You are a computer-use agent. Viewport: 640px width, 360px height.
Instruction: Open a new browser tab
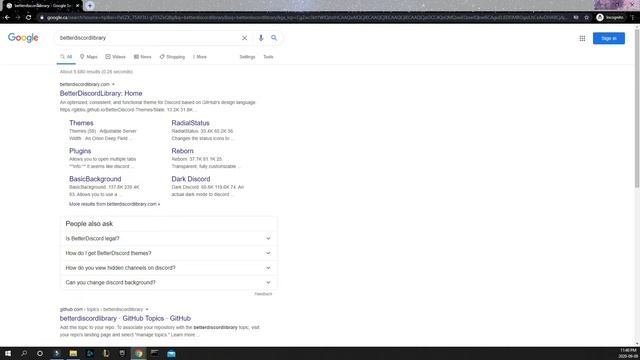90,6
